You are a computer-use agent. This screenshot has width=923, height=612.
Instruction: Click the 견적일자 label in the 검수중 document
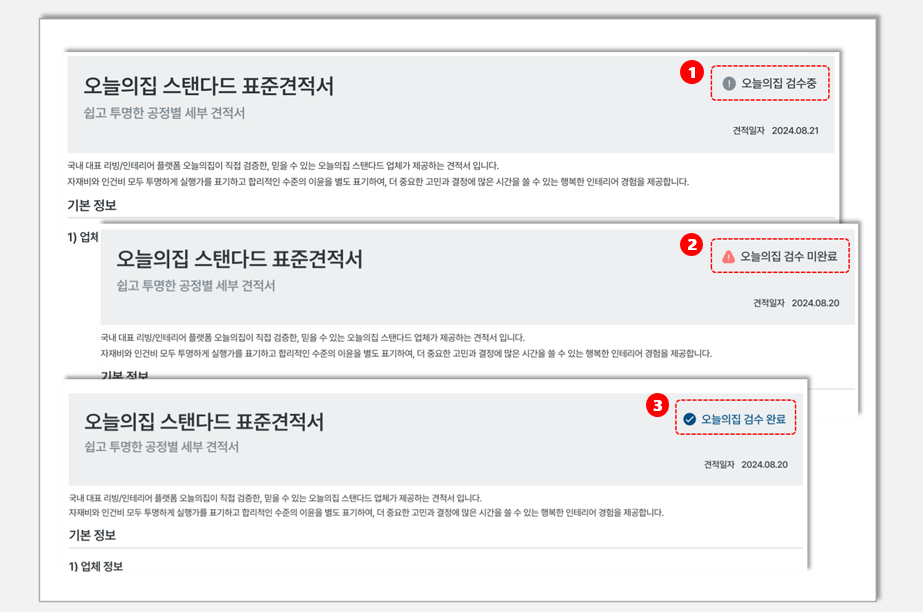coord(748,131)
